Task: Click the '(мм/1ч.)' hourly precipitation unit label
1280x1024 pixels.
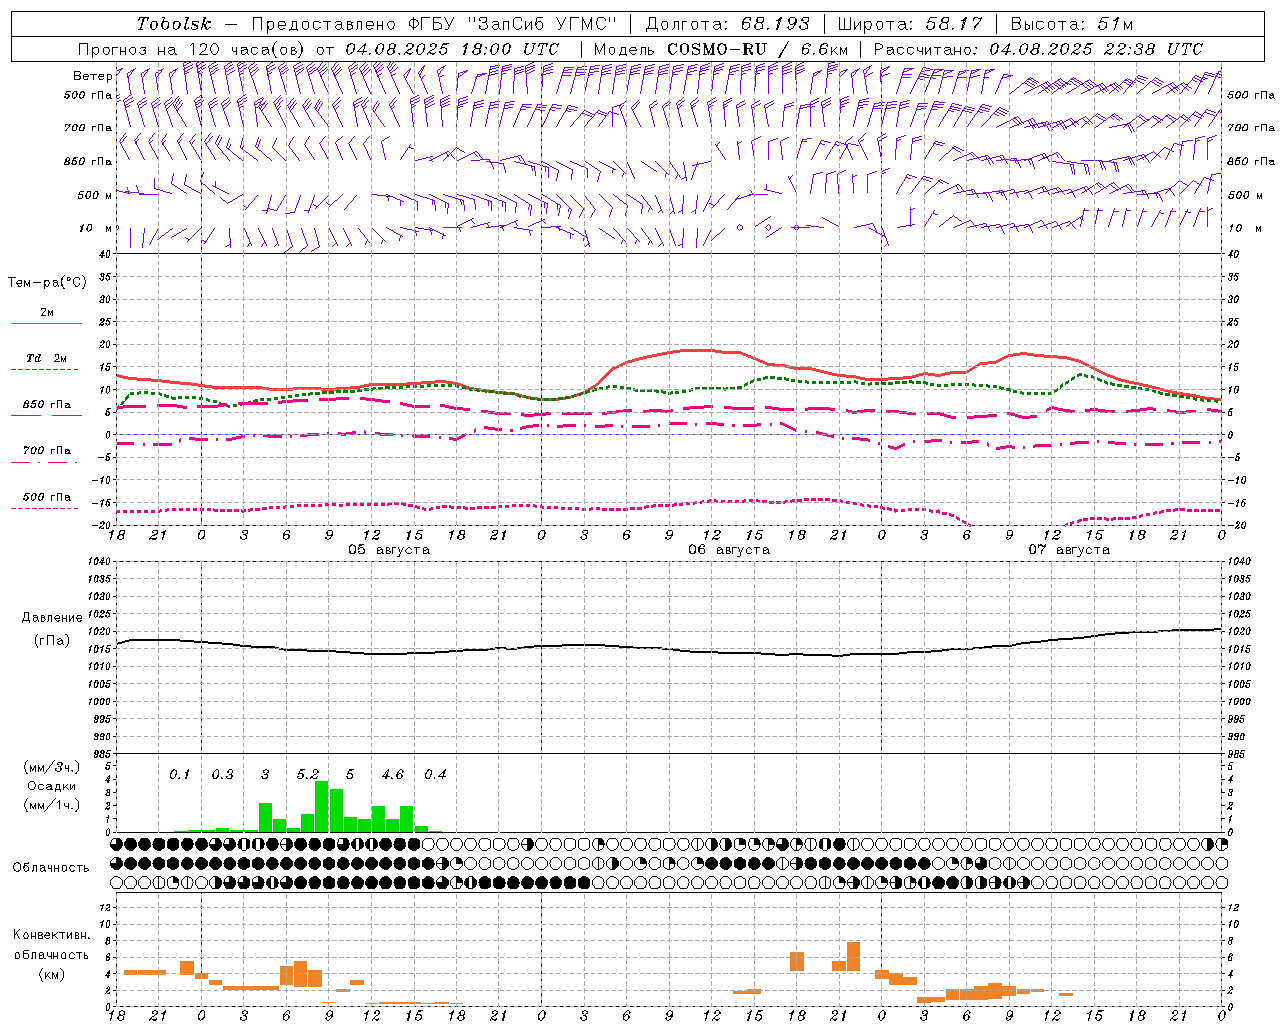Action: [x=52, y=805]
